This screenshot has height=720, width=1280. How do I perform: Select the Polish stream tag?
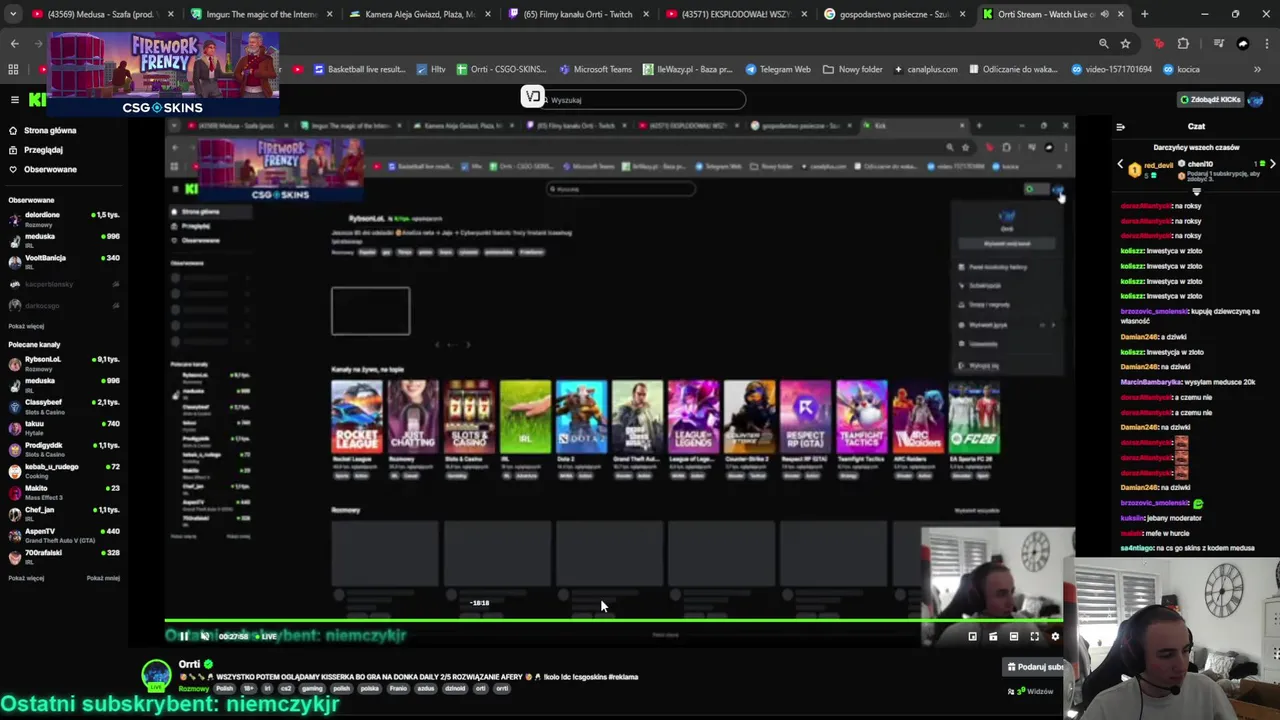pyautogui.click(x=224, y=689)
